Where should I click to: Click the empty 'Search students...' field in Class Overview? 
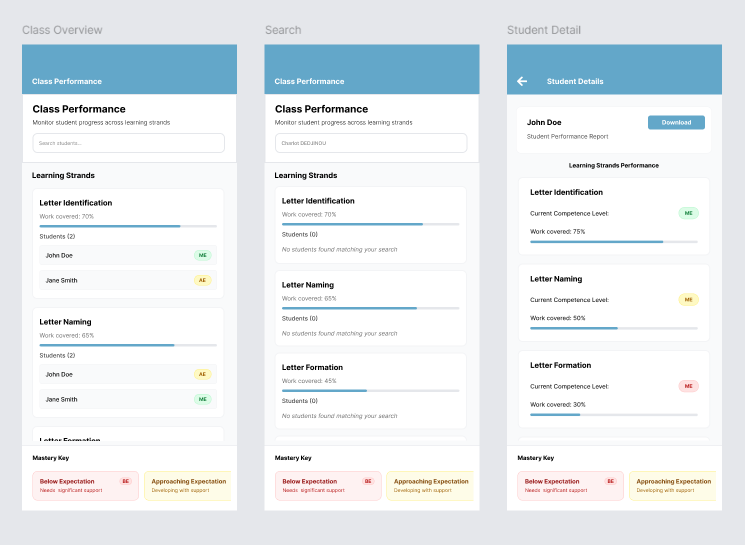click(129, 143)
